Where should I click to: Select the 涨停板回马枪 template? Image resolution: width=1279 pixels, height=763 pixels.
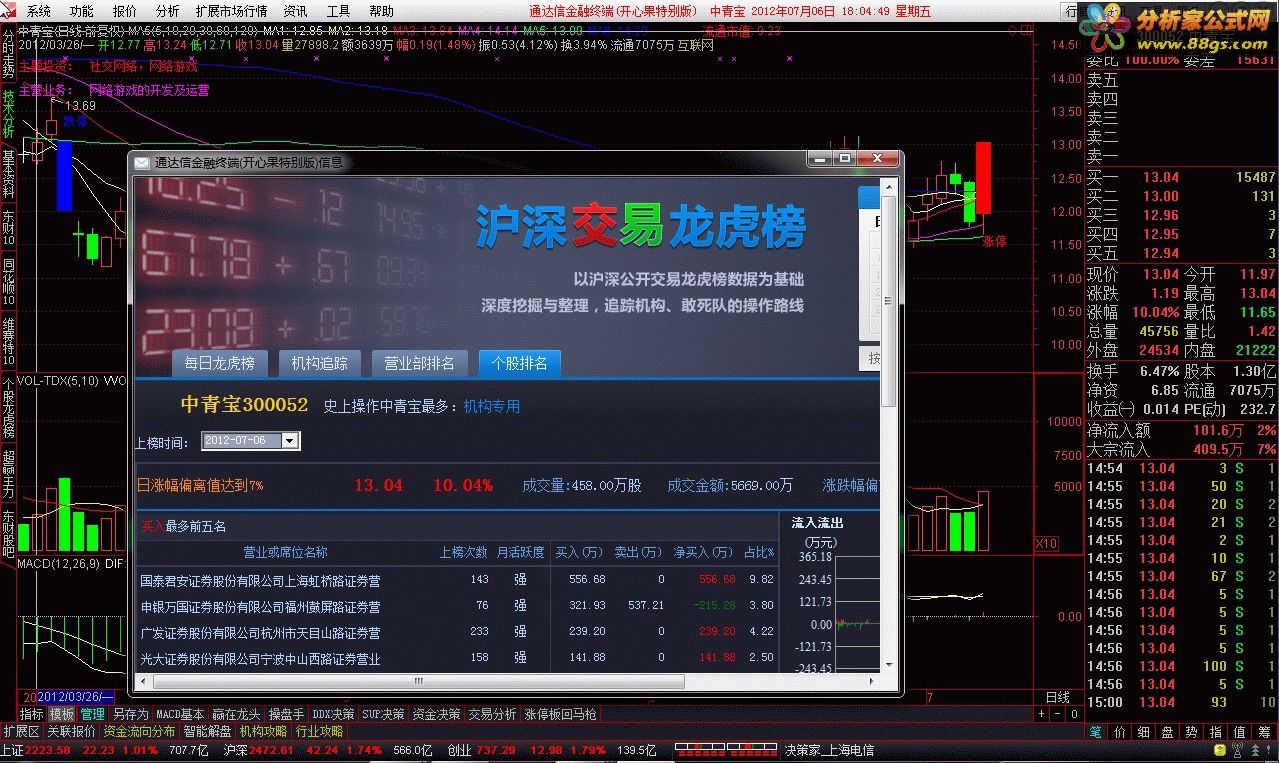pos(561,714)
